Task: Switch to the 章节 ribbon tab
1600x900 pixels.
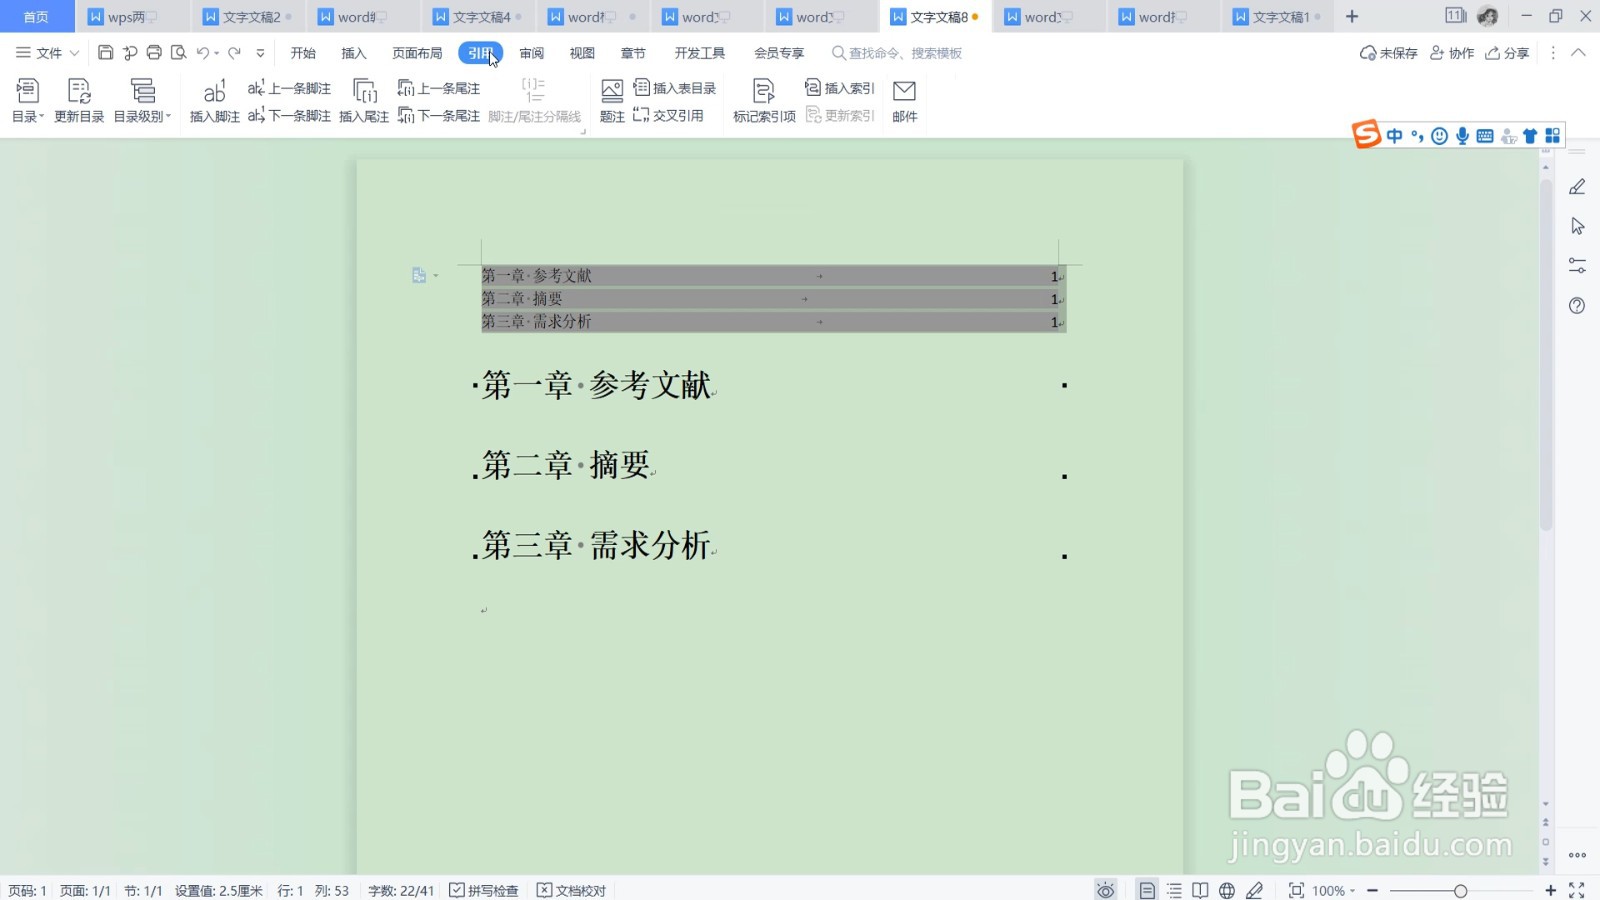Action: [x=633, y=53]
